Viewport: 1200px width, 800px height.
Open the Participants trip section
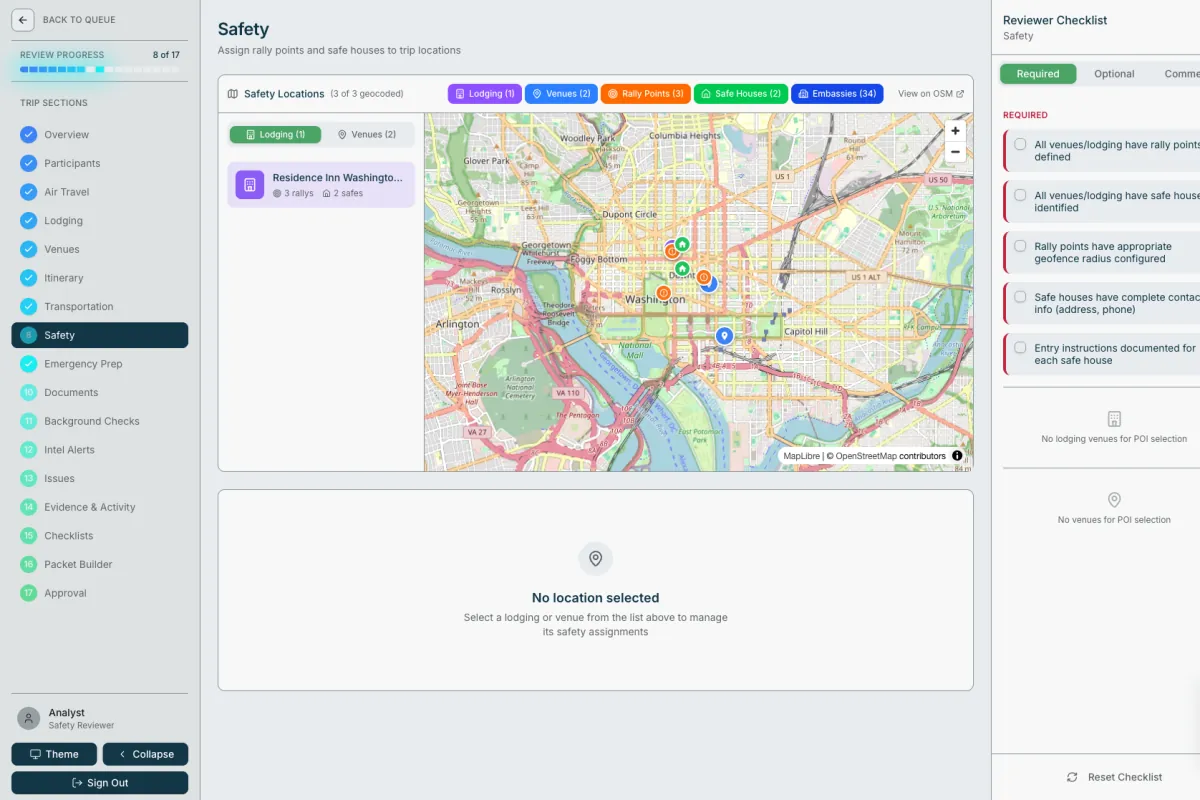click(x=100, y=163)
